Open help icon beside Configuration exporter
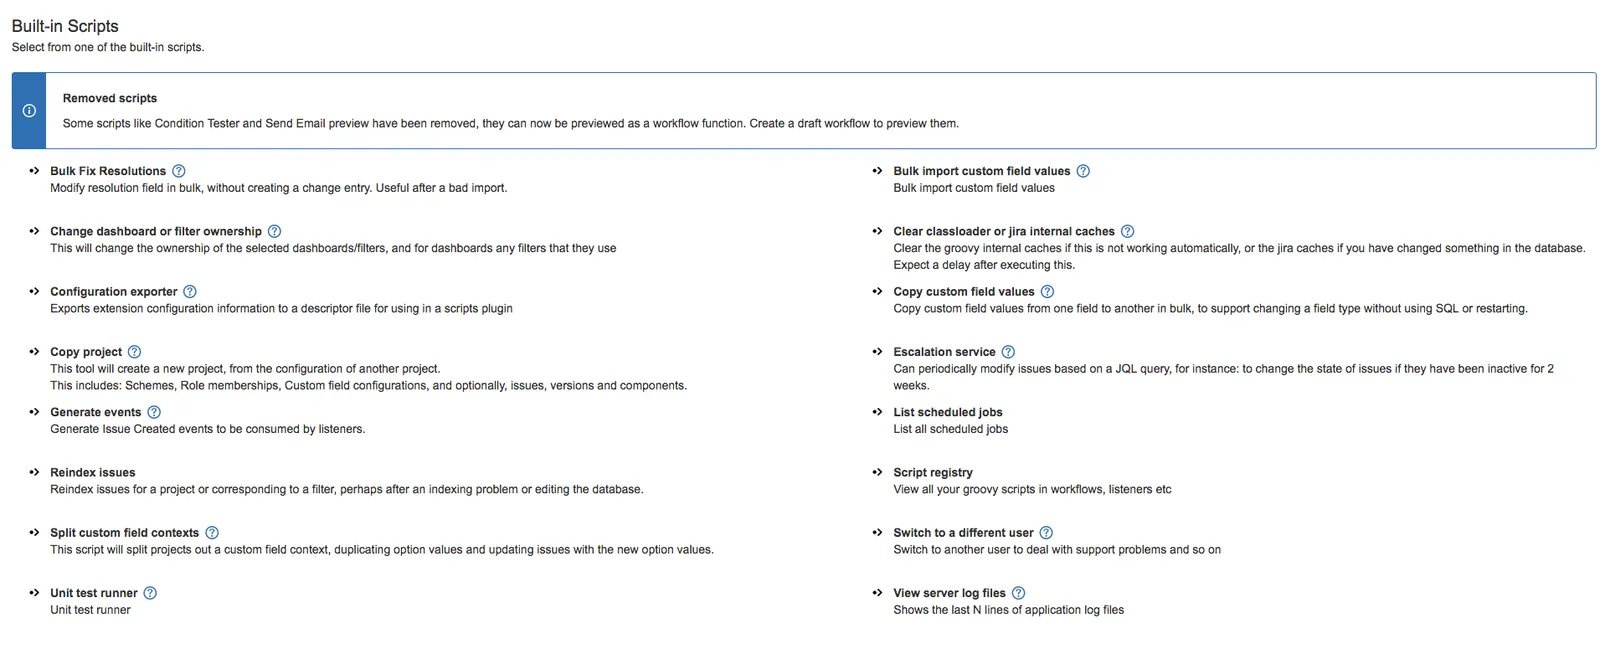This screenshot has height=650, width=1600. click(190, 292)
